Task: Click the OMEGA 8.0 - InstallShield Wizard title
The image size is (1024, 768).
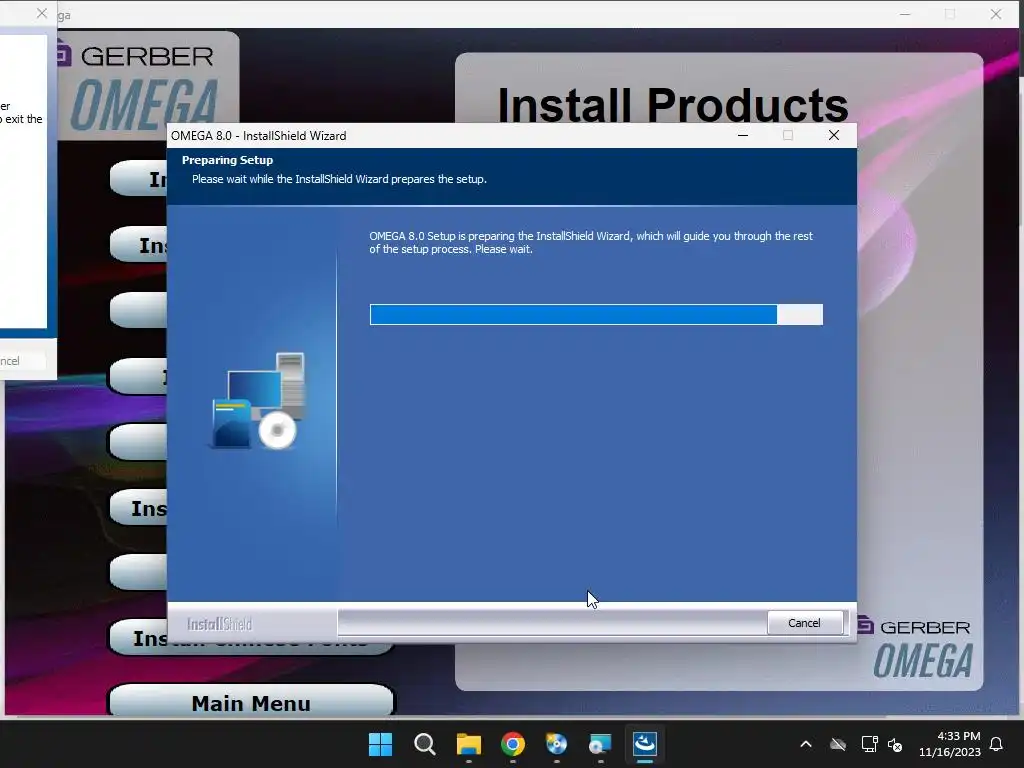Action: (259, 136)
